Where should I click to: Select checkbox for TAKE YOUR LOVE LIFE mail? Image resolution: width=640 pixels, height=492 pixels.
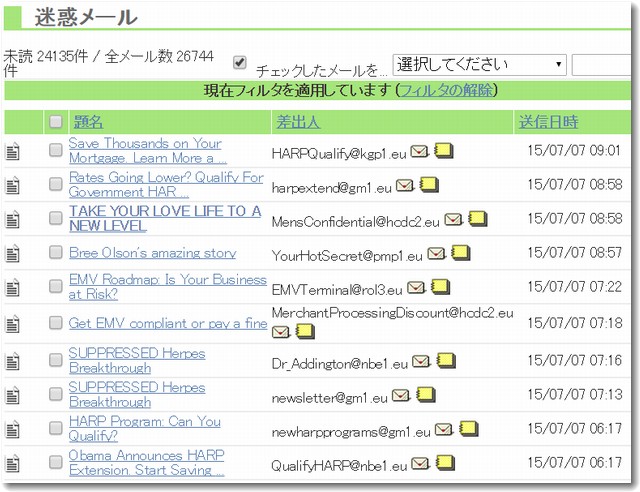coord(56,218)
